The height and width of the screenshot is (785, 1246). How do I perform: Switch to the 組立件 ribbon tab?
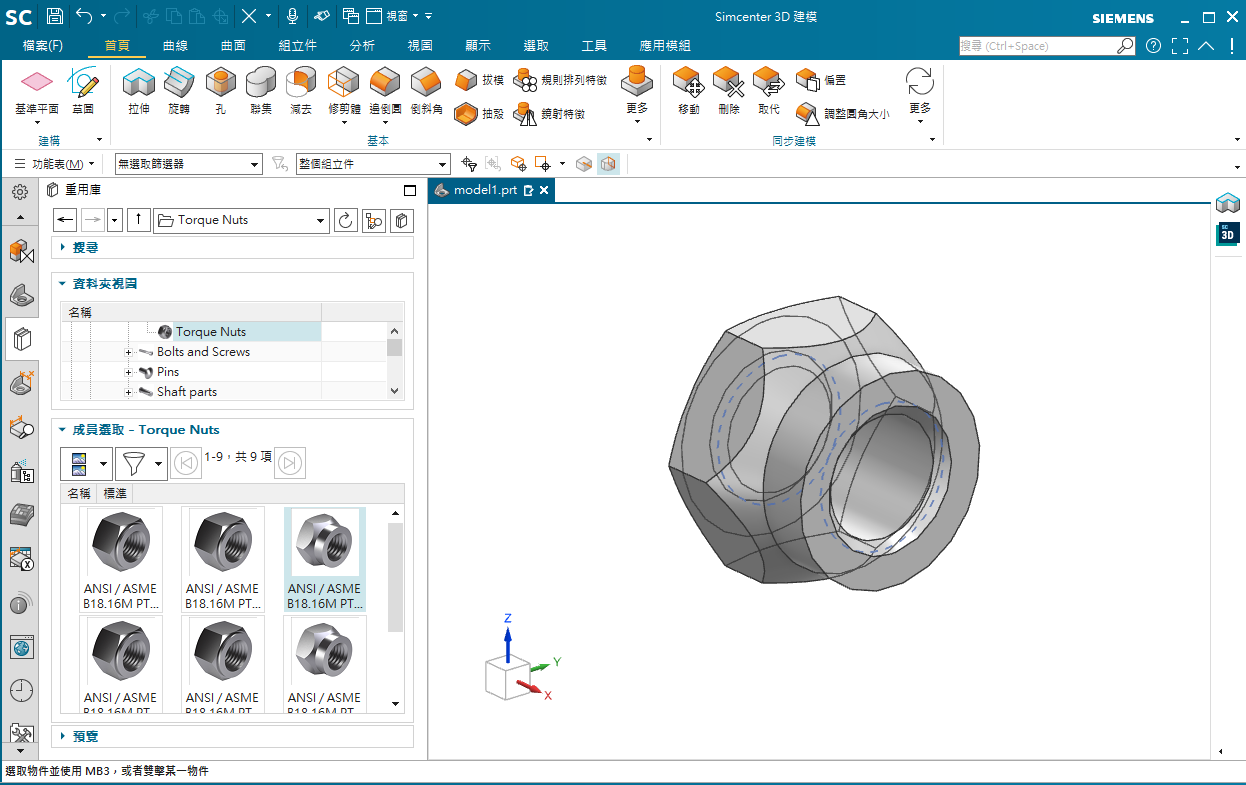pos(298,46)
